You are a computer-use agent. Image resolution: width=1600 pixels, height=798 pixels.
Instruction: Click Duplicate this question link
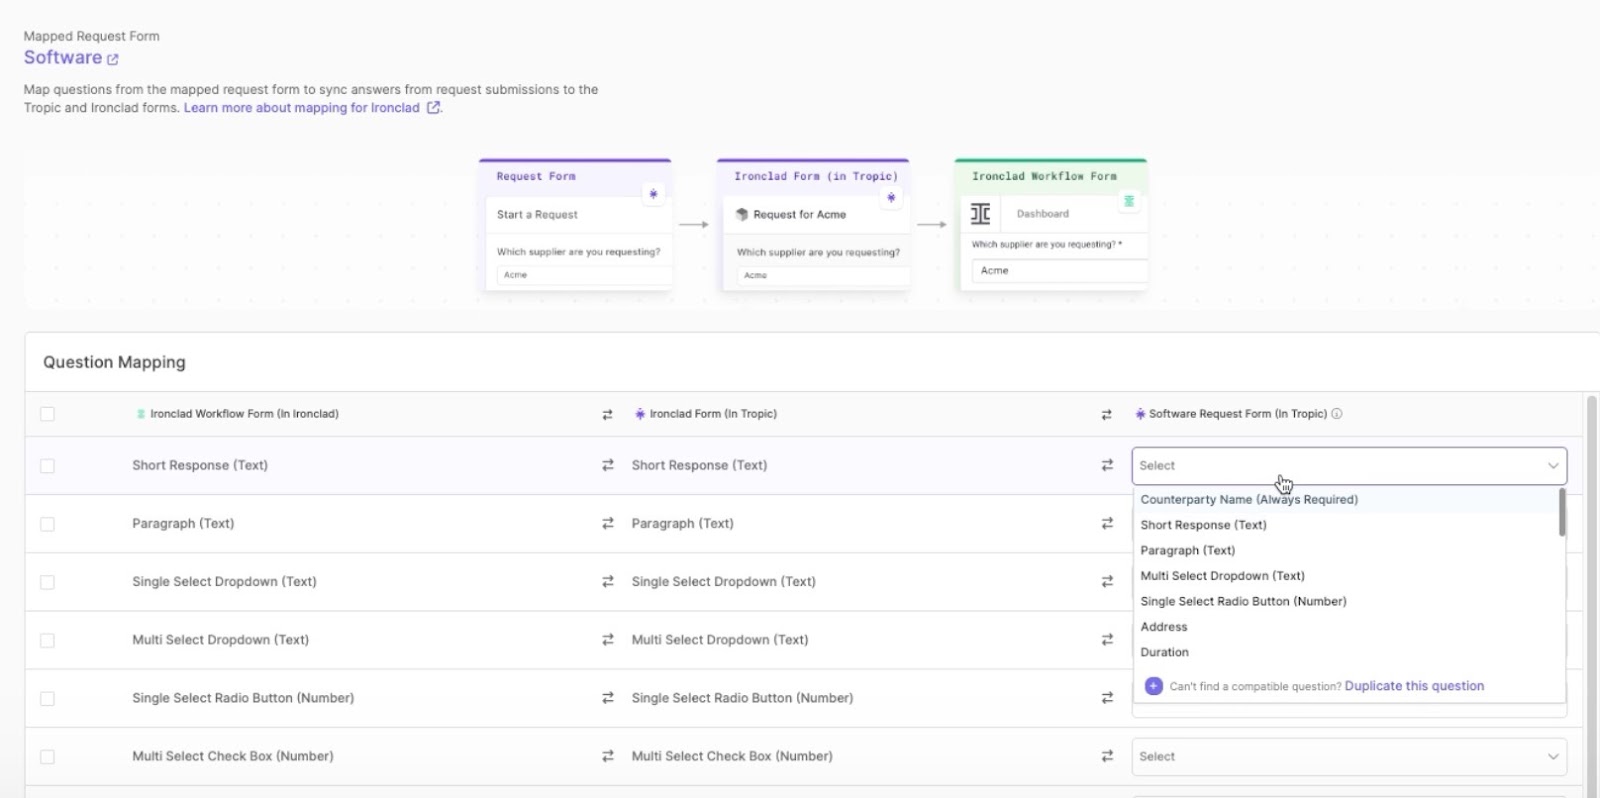pyautogui.click(x=1414, y=686)
